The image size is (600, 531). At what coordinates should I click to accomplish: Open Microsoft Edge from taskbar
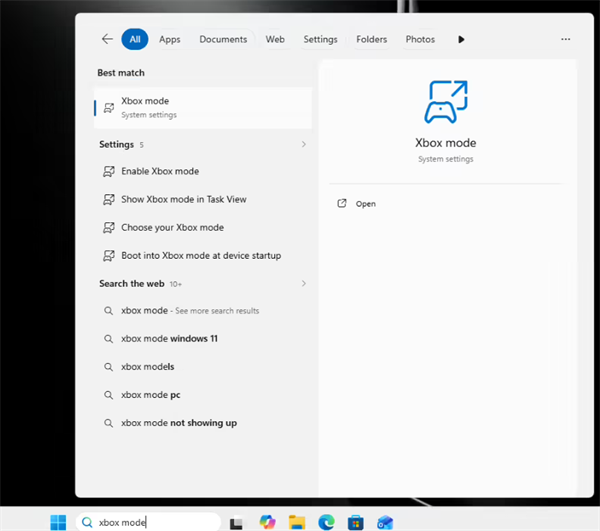pos(326,522)
